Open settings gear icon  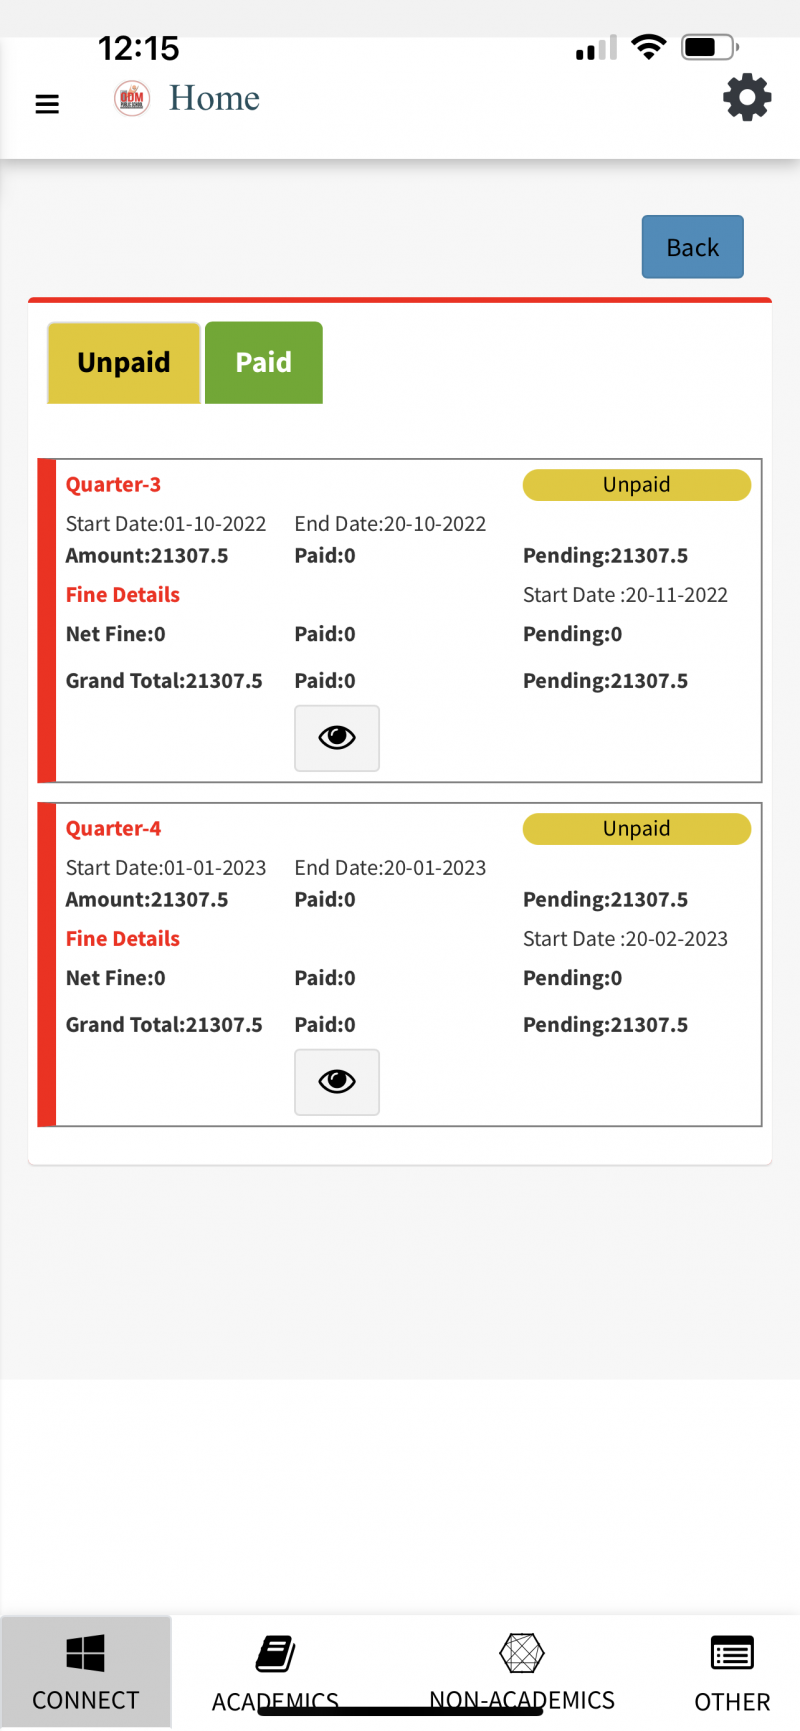tap(747, 98)
